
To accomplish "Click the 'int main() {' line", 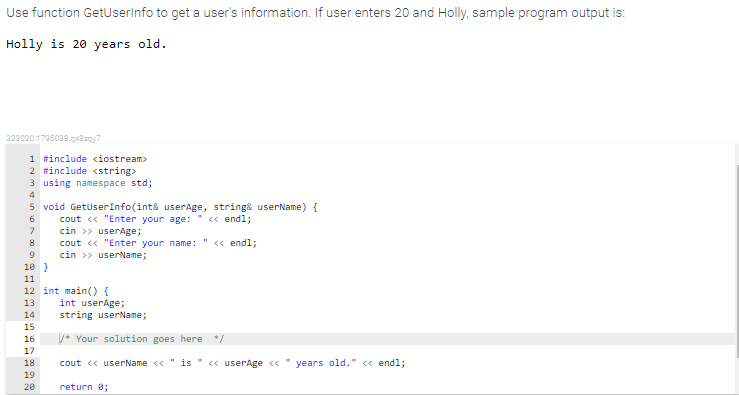I will pyautogui.click(x=76, y=291).
